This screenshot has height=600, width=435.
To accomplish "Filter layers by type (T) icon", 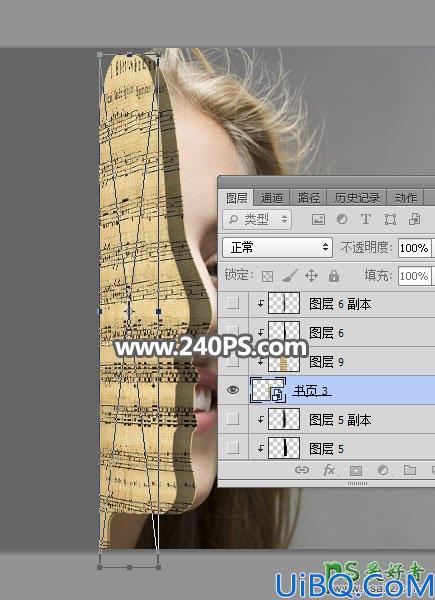I will coord(366,219).
